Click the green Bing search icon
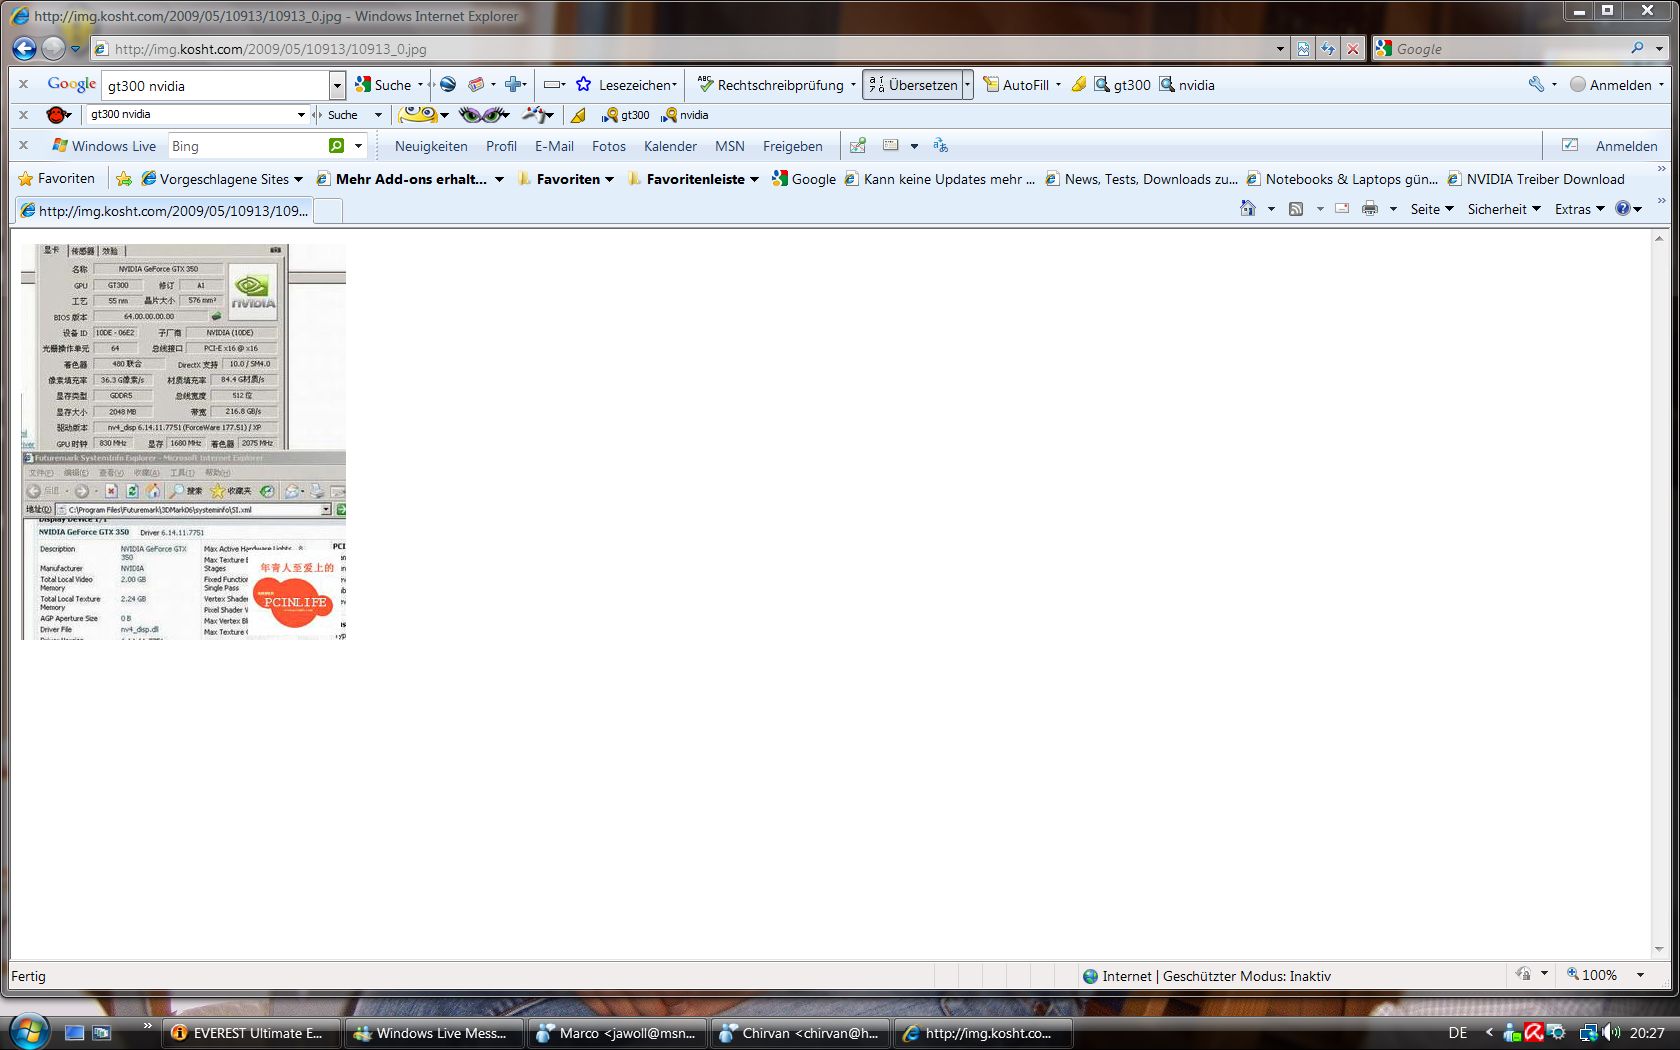Viewport: 1680px width, 1050px height. 337,146
